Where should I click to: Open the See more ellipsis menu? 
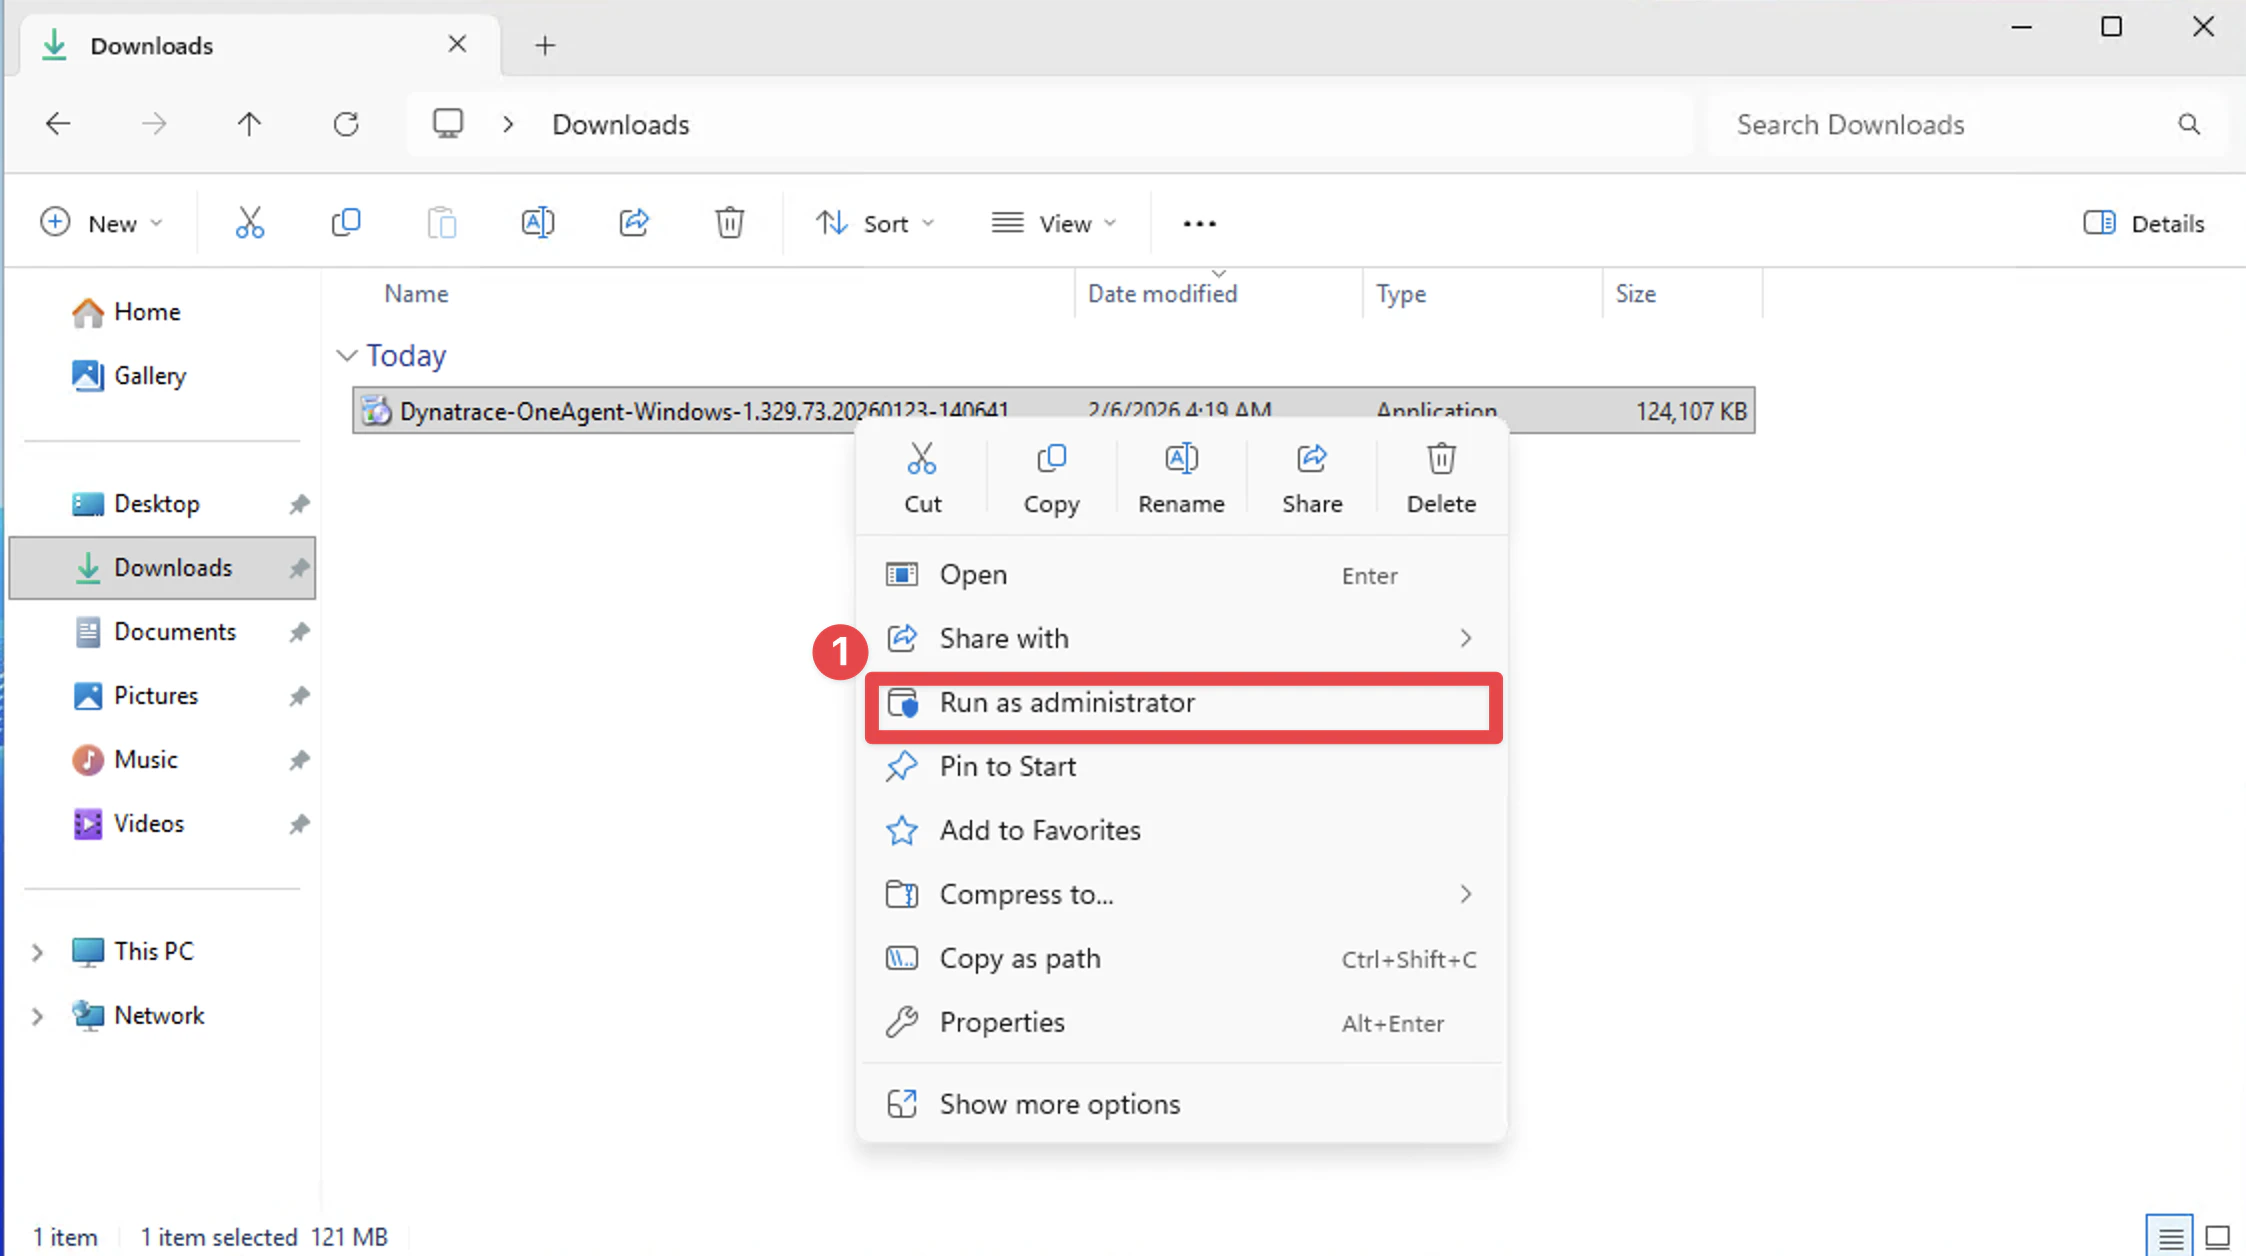click(1199, 224)
